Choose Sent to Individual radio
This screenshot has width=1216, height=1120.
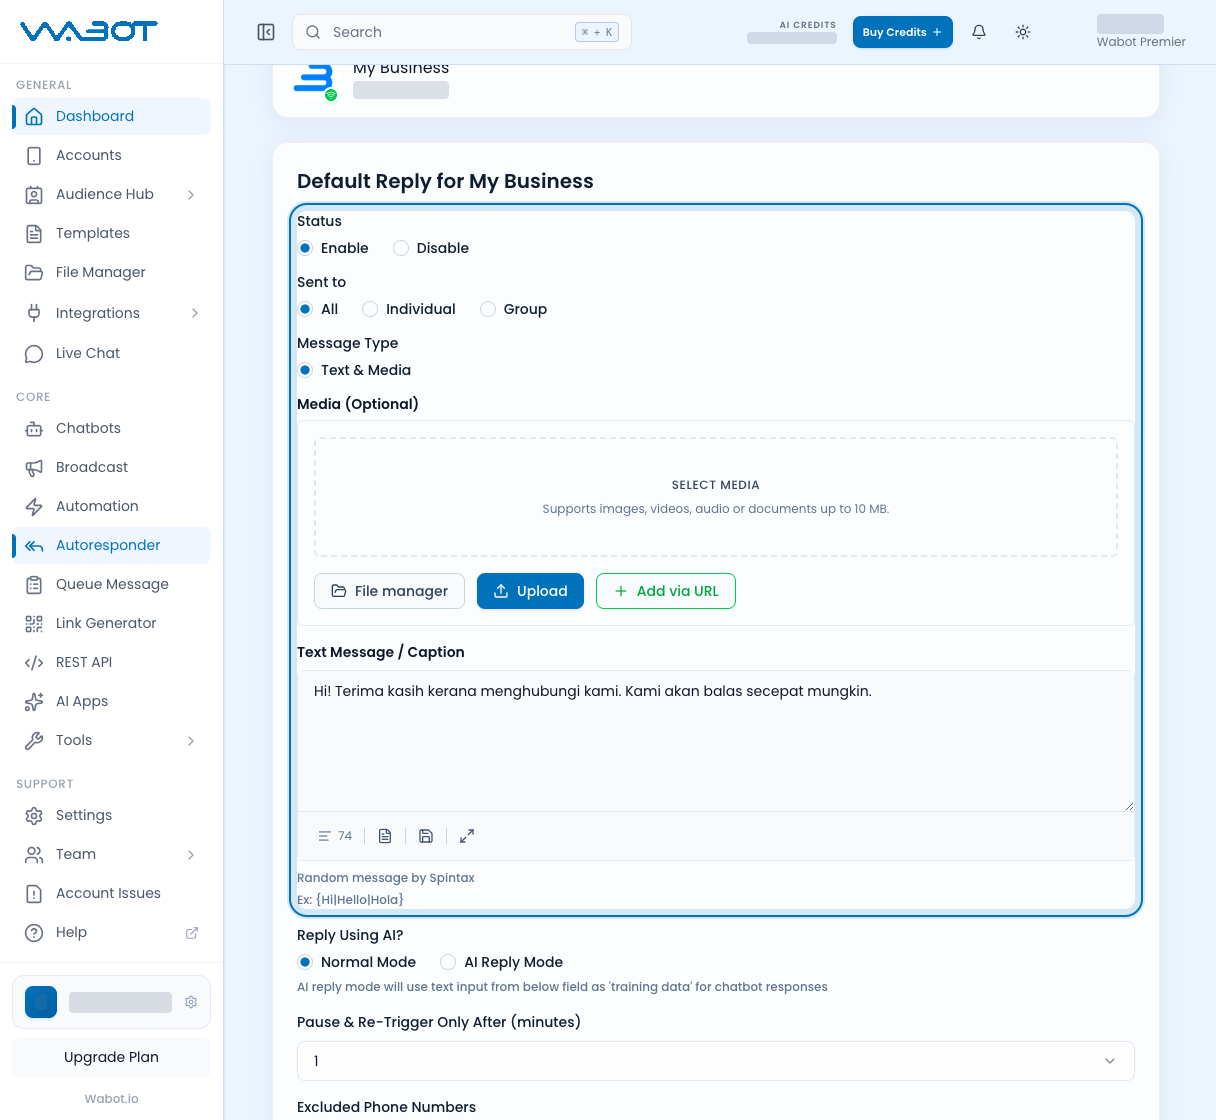(370, 309)
